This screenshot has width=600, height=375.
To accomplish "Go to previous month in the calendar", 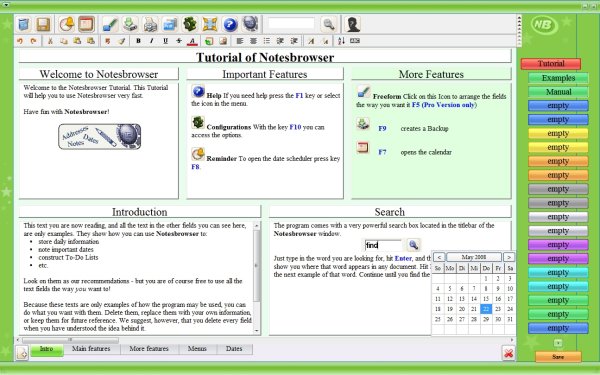I will click(x=439, y=257).
